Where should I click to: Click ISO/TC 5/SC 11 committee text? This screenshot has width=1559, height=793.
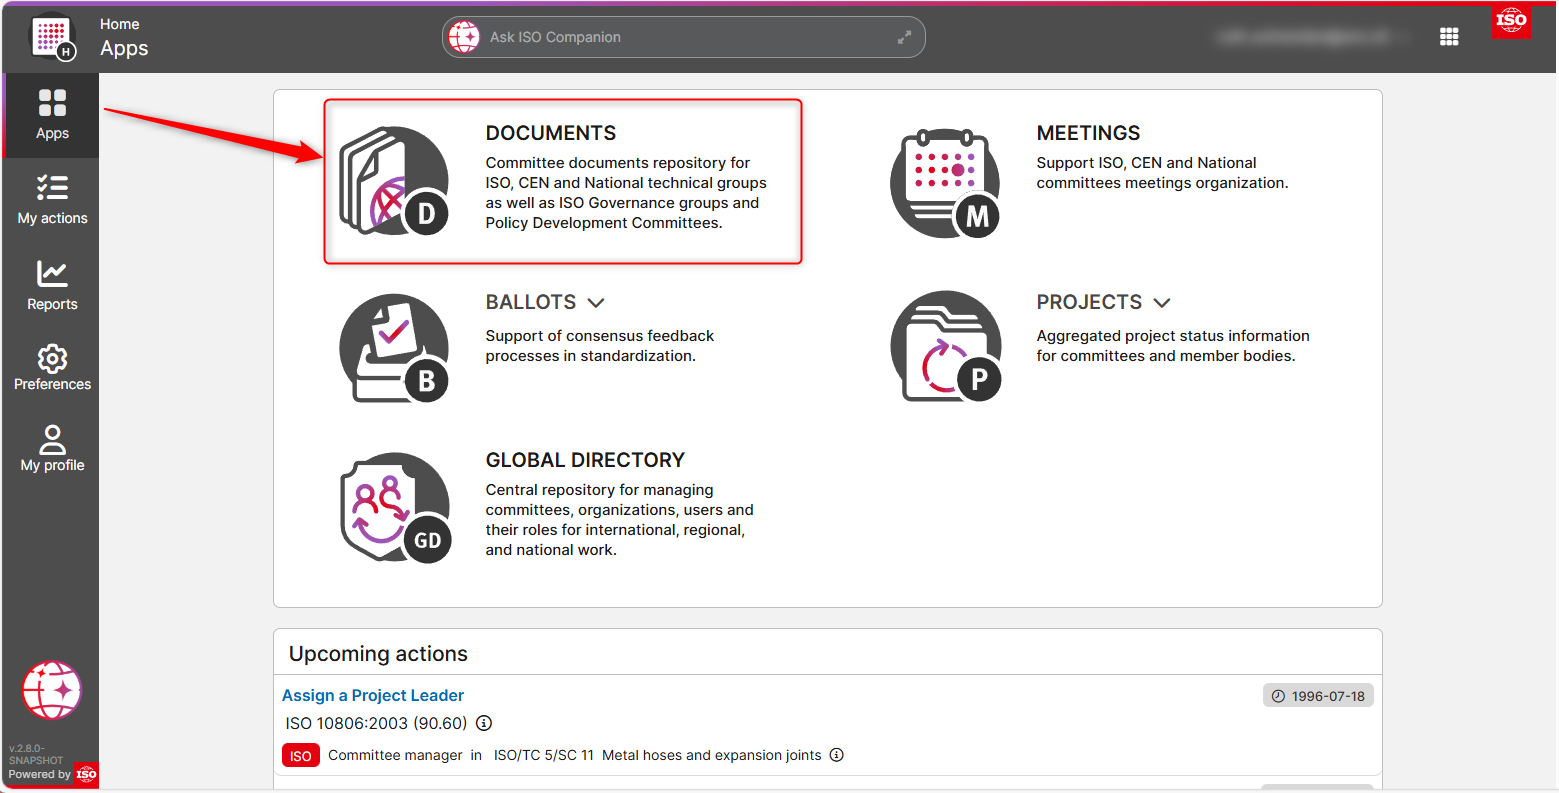[x=544, y=755]
